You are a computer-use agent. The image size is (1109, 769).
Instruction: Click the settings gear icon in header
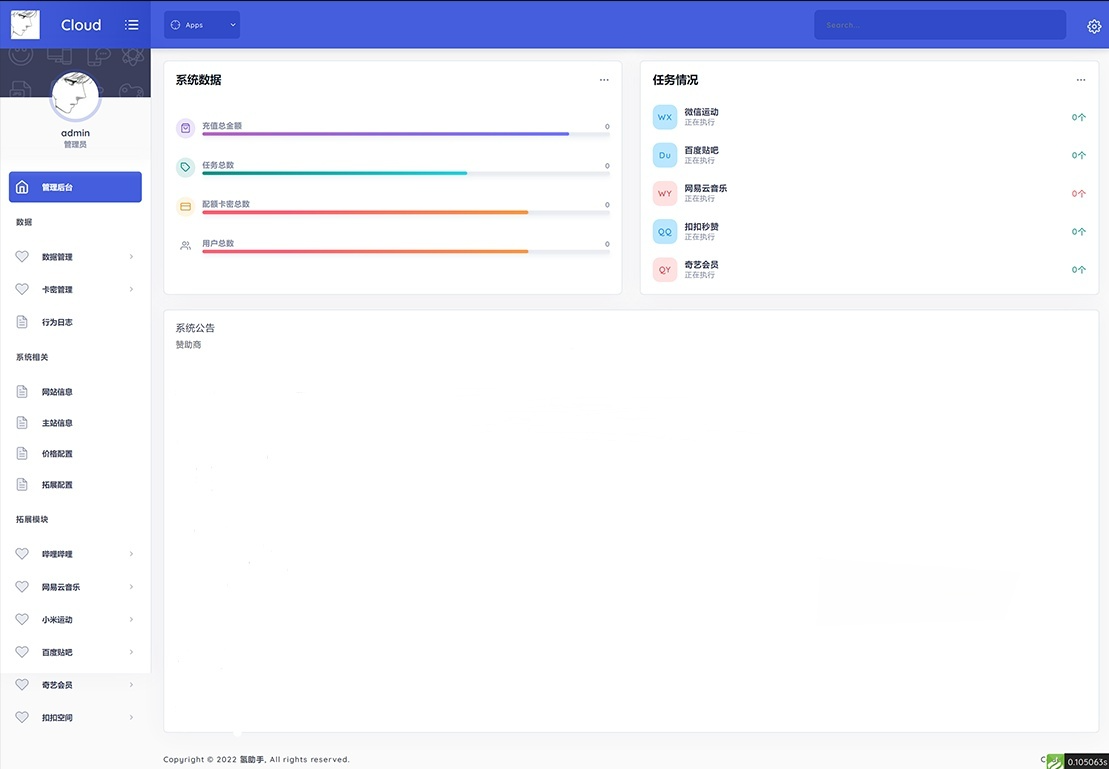point(1093,26)
